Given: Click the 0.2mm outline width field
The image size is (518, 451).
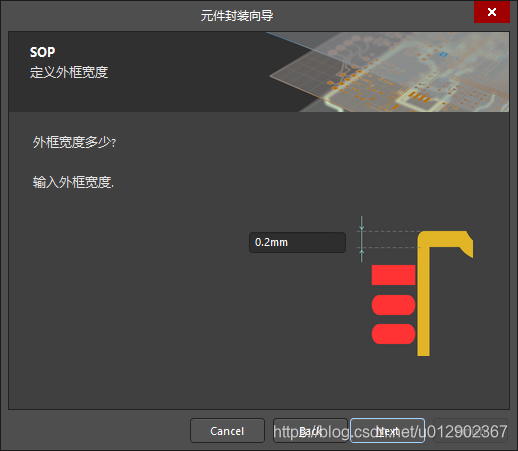Looking at the screenshot, I should [x=297, y=242].
